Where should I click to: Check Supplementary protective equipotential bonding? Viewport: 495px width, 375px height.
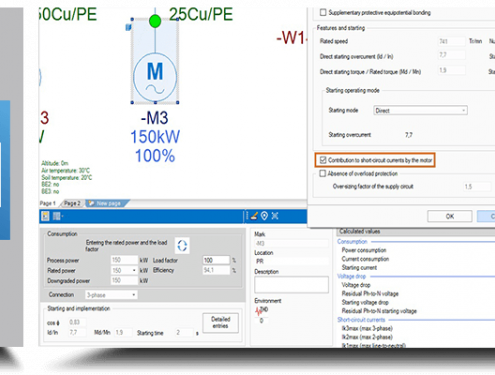point(323,12)
